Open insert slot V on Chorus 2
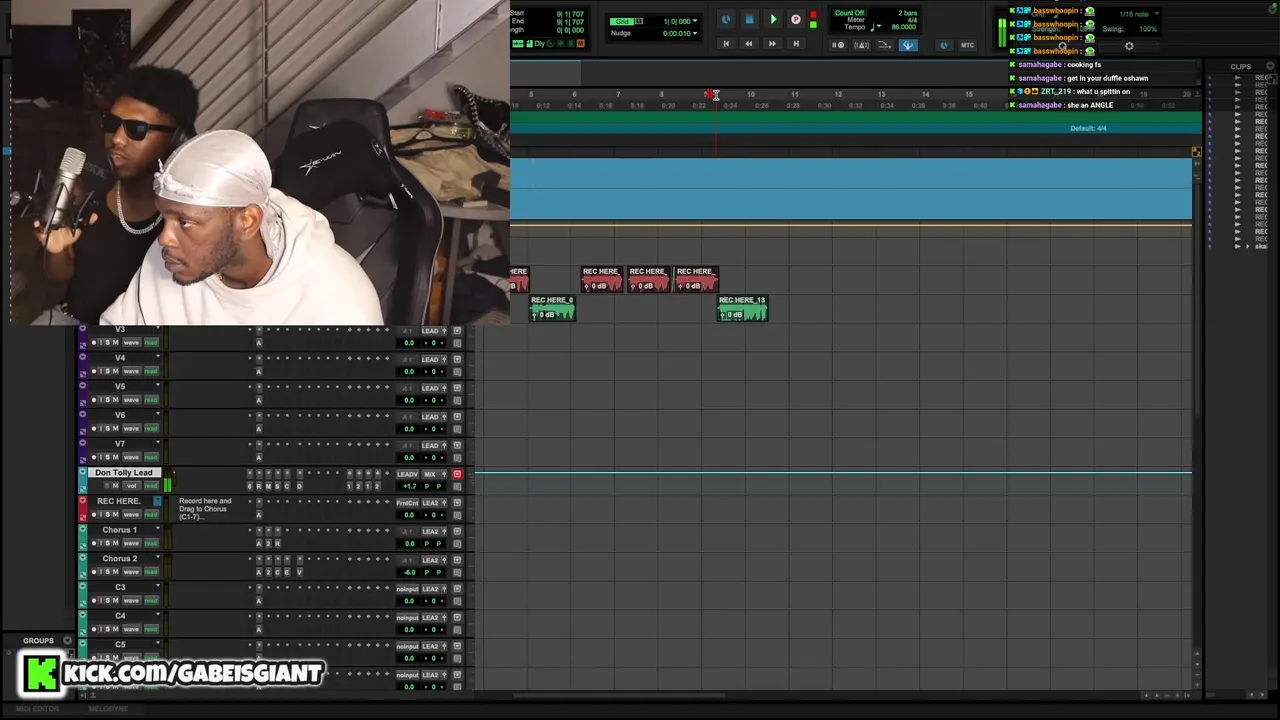Viewport: 1280px width, 720px height. [x=300, y=572]
